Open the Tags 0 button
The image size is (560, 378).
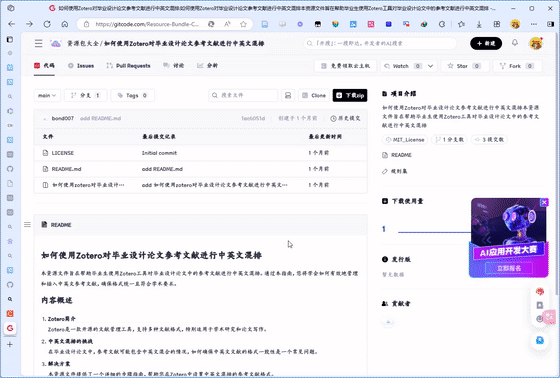tap(132, 95)
